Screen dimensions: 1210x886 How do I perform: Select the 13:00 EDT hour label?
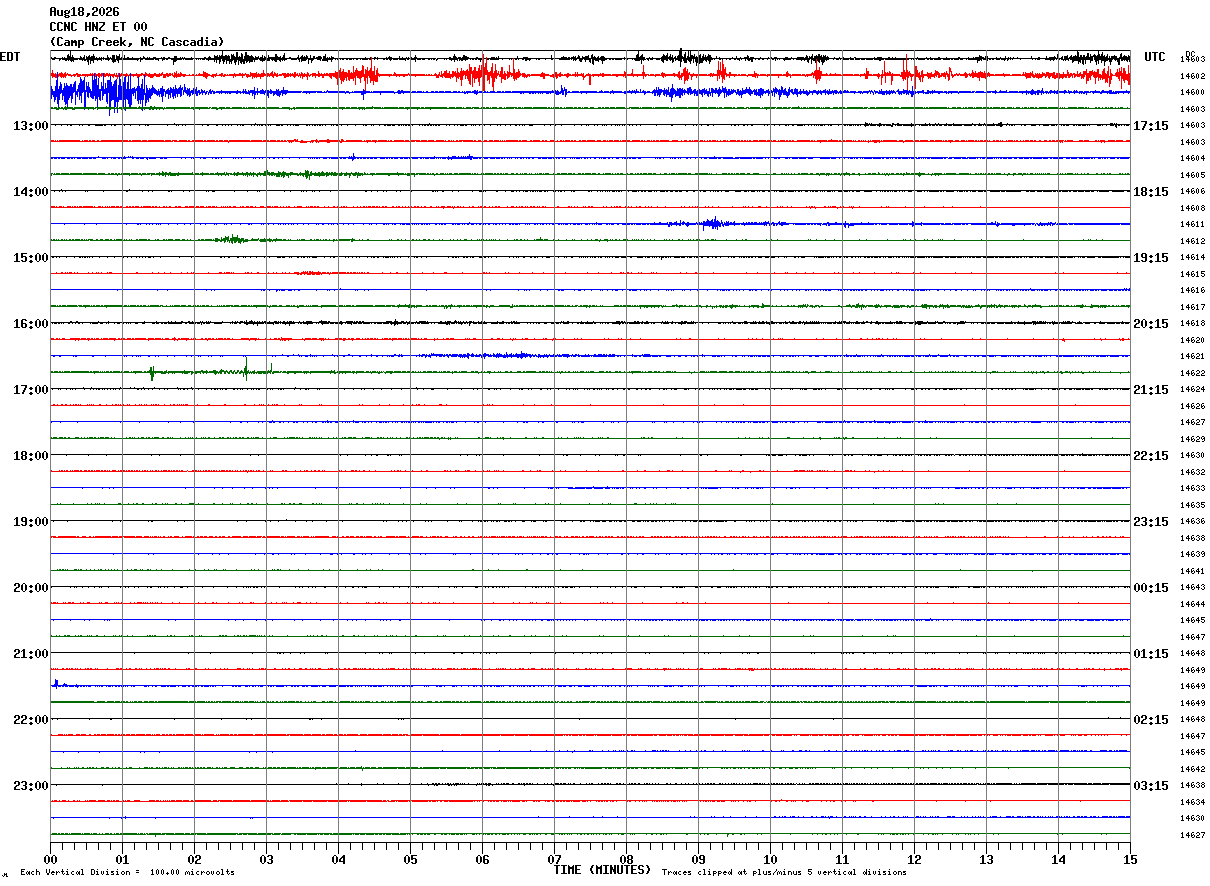coord(31,125)
